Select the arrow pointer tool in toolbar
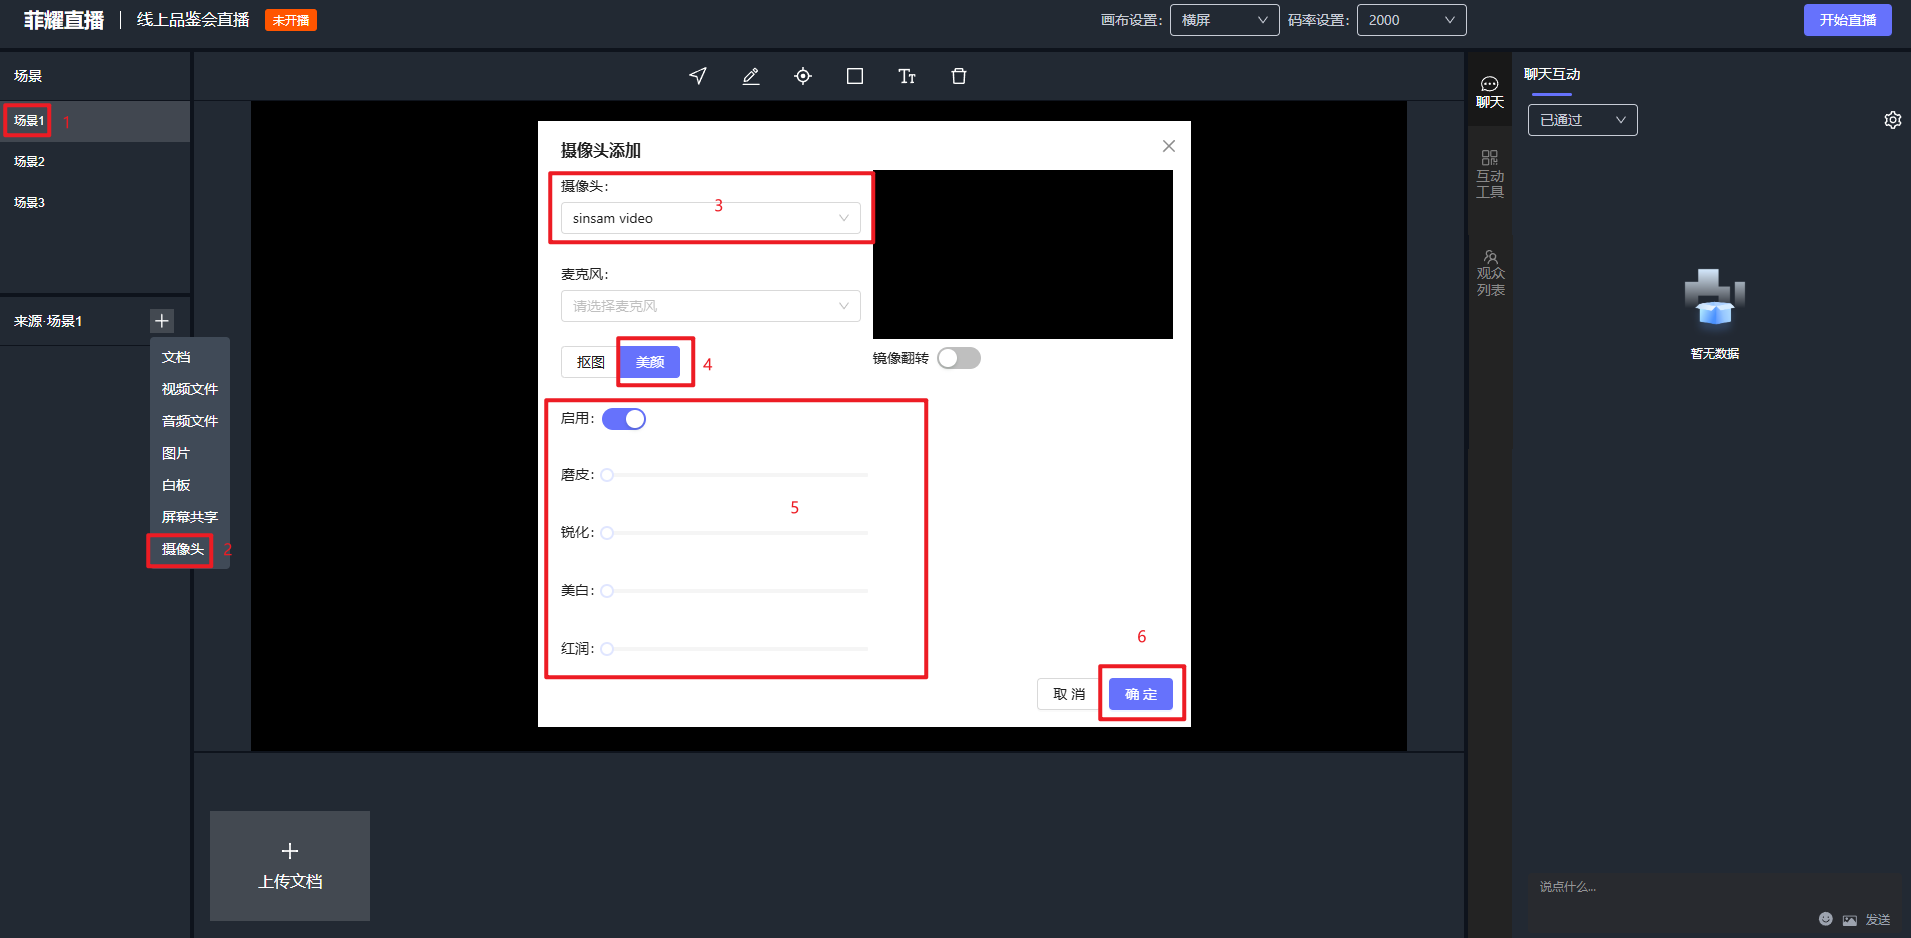1911x938 pixels. [x=698, y=76]
